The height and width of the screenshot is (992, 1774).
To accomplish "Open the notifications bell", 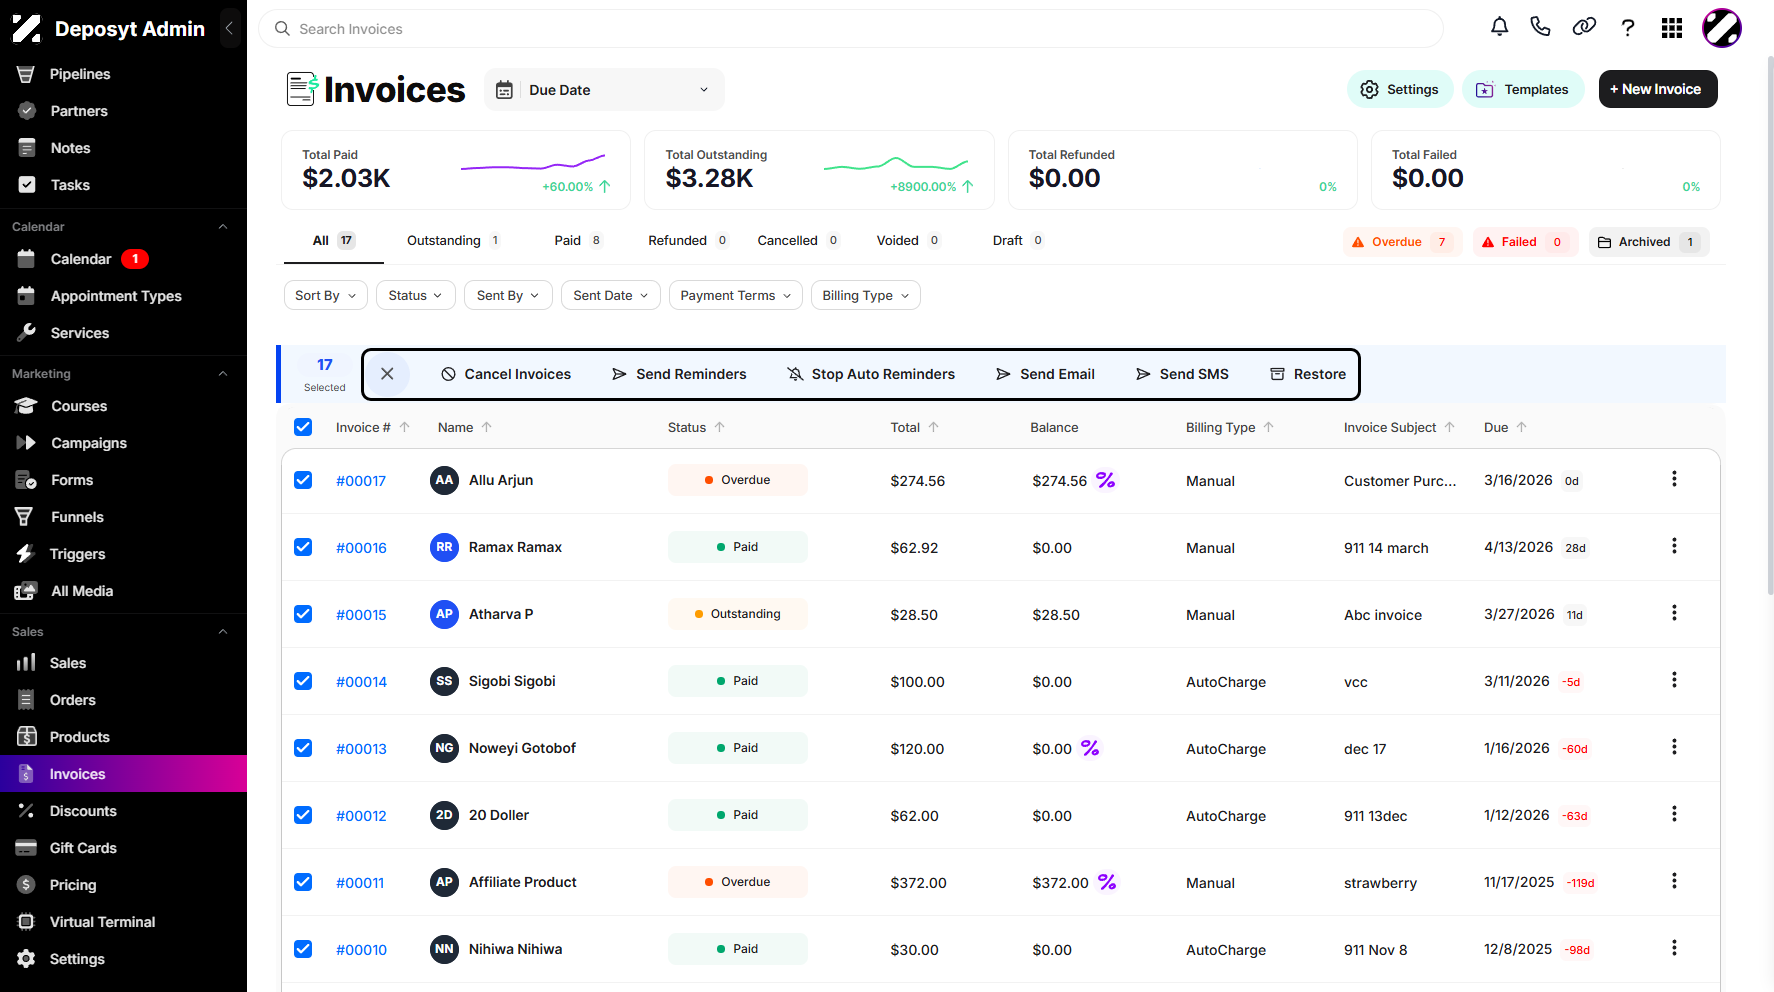I will [x=1499, y=27].
